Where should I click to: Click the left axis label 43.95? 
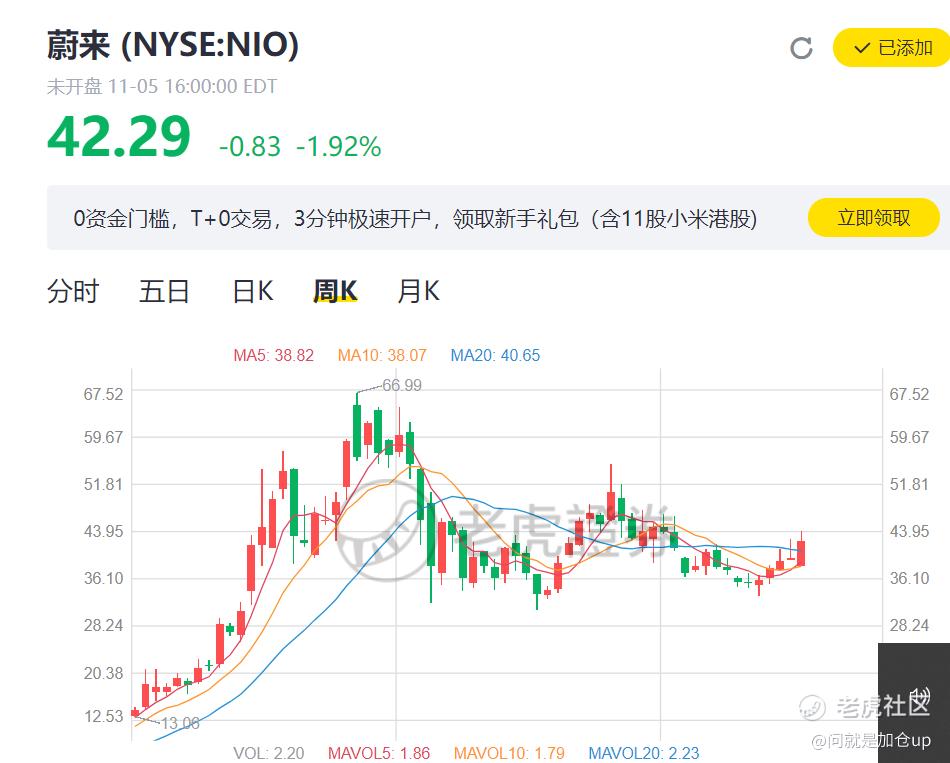pos(103,531)
